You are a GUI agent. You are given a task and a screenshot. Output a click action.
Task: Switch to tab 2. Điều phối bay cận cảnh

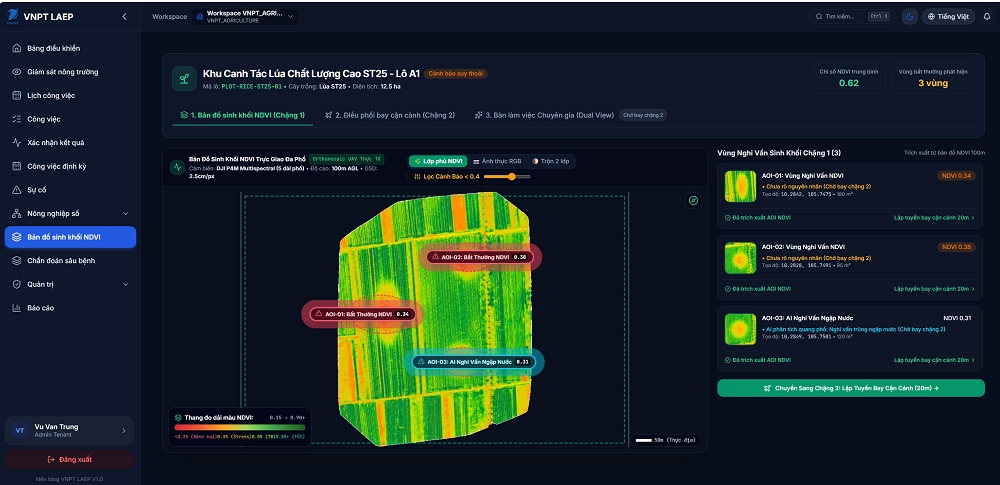[x=390, y=116]
